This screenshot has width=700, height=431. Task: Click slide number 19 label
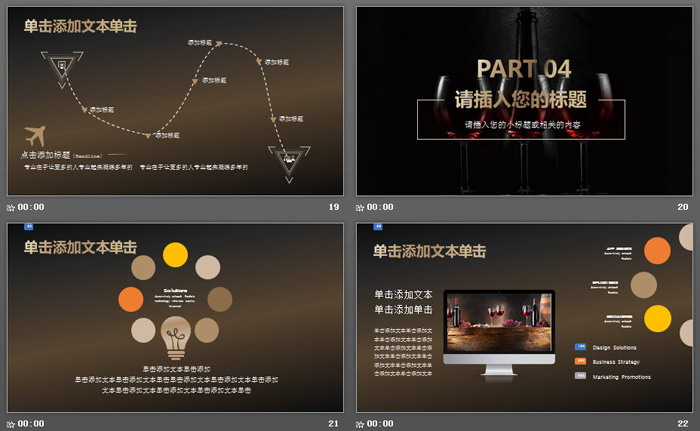[334, 207]
